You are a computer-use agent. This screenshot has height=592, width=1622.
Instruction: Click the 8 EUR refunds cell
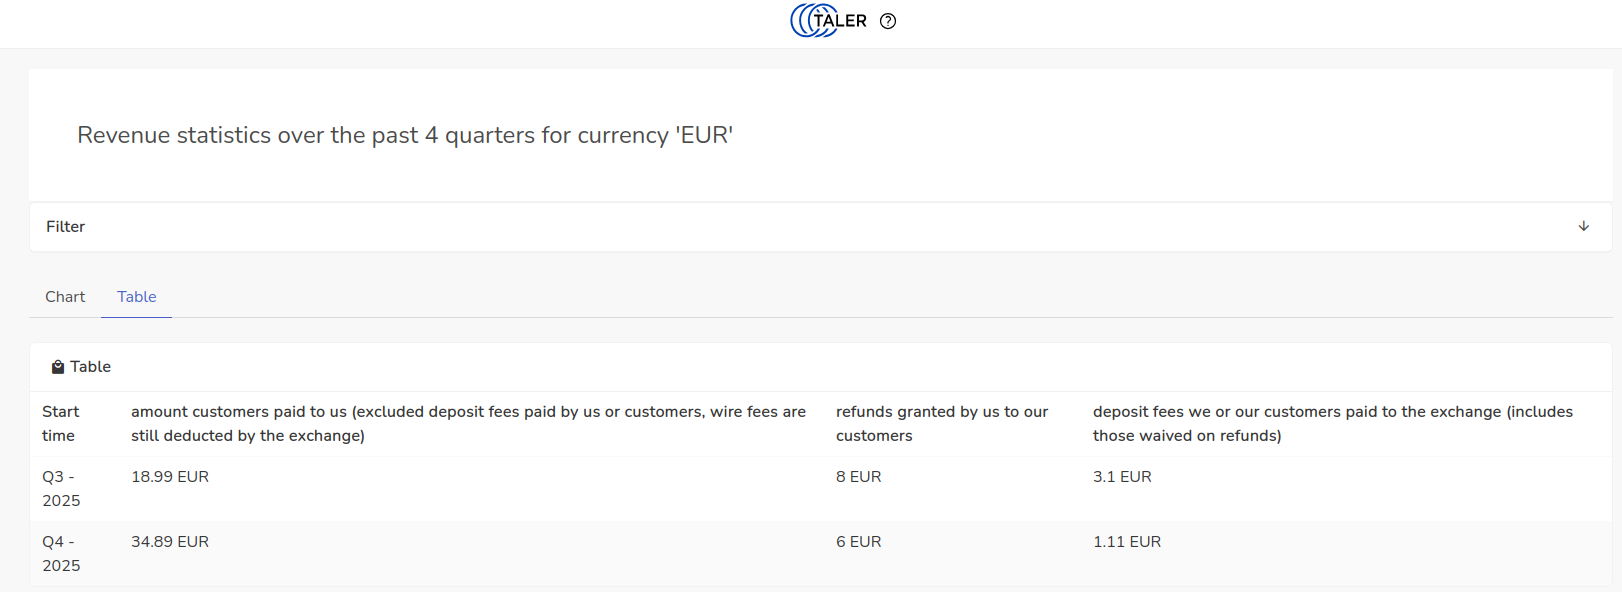[859, 477]
